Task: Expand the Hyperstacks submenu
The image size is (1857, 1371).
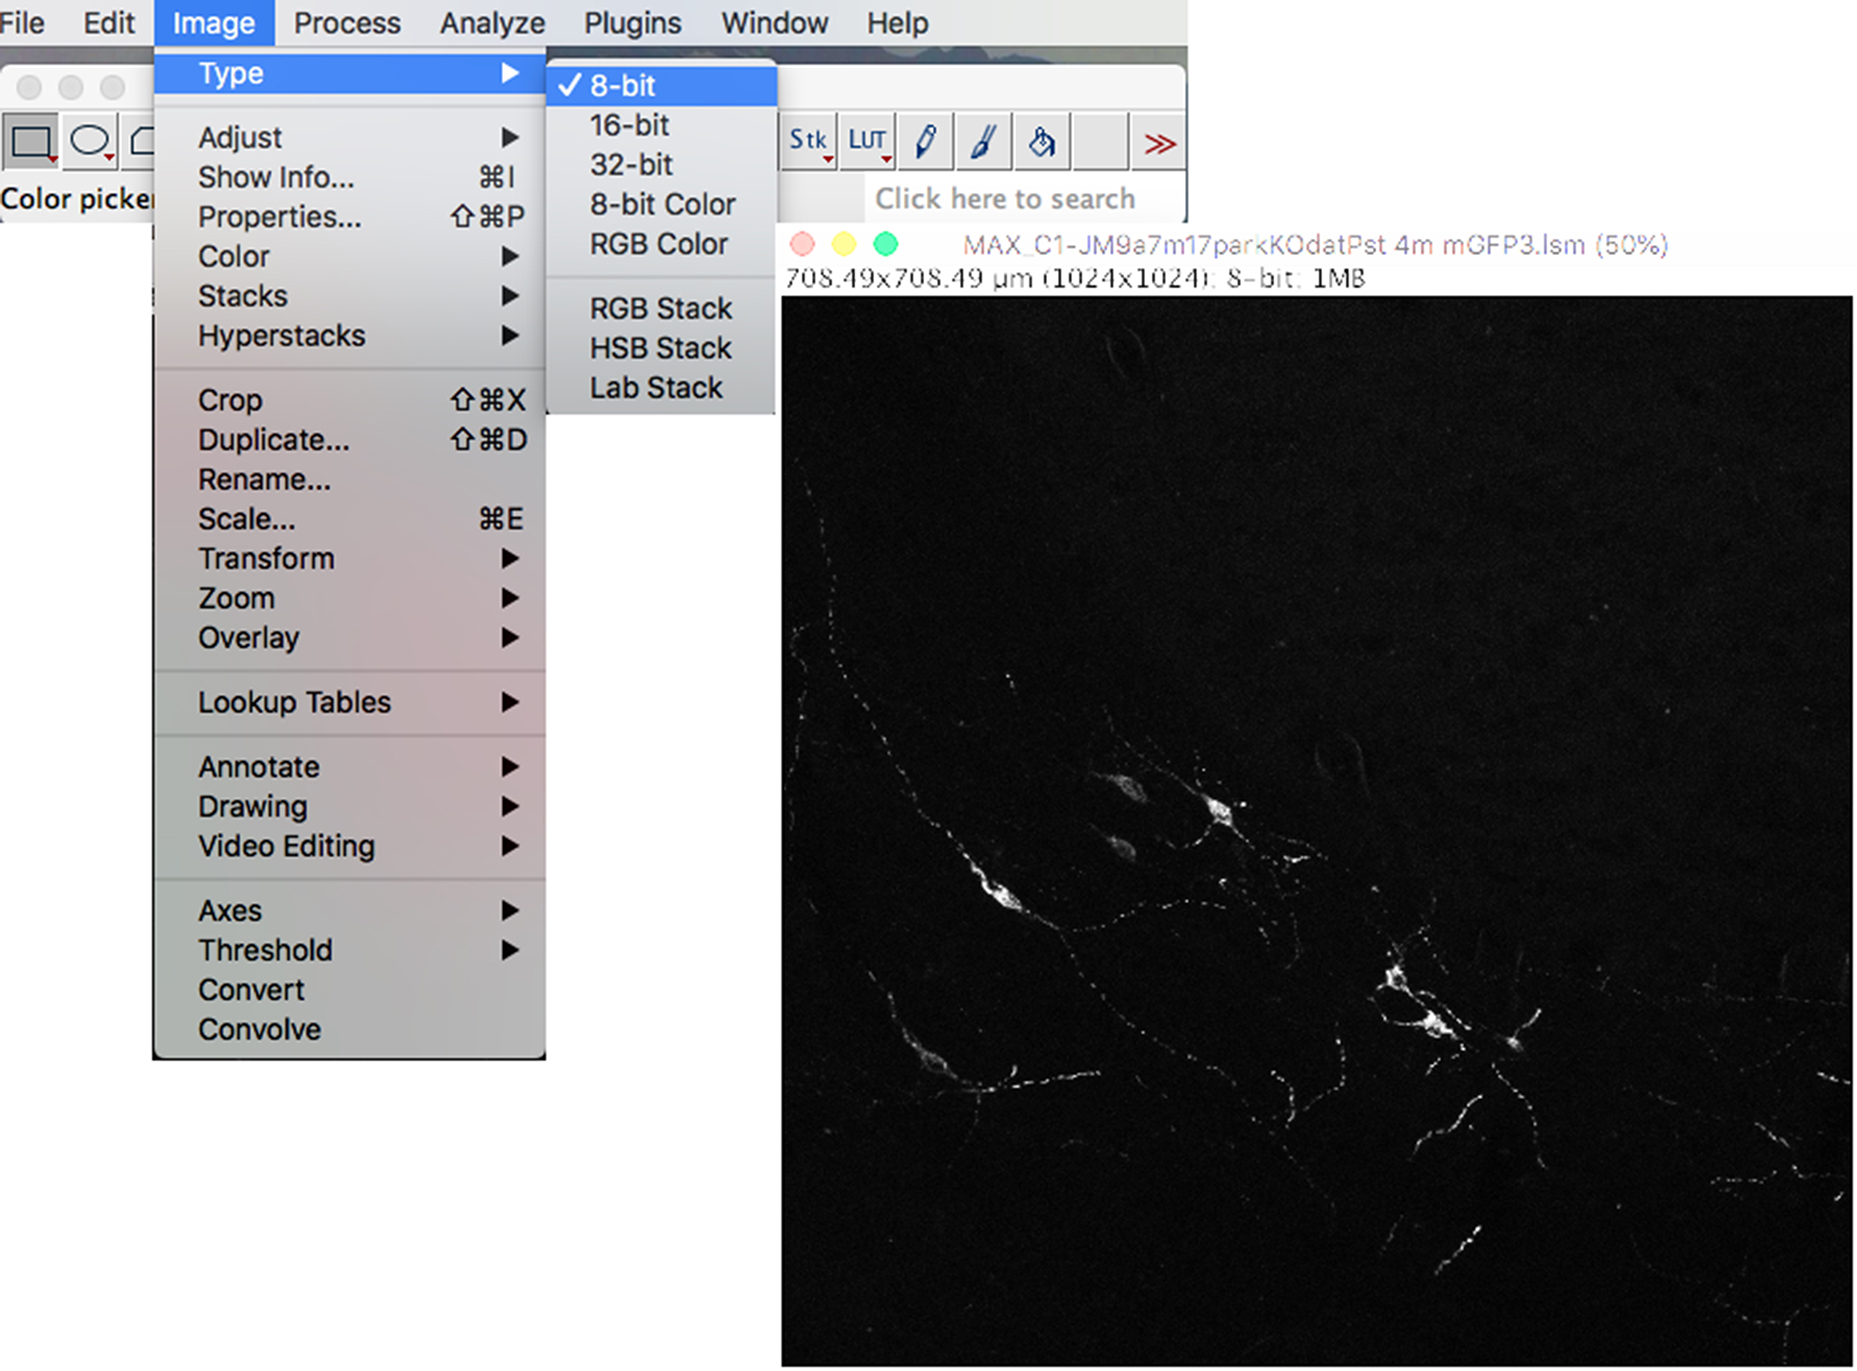Action: [350, 336]
